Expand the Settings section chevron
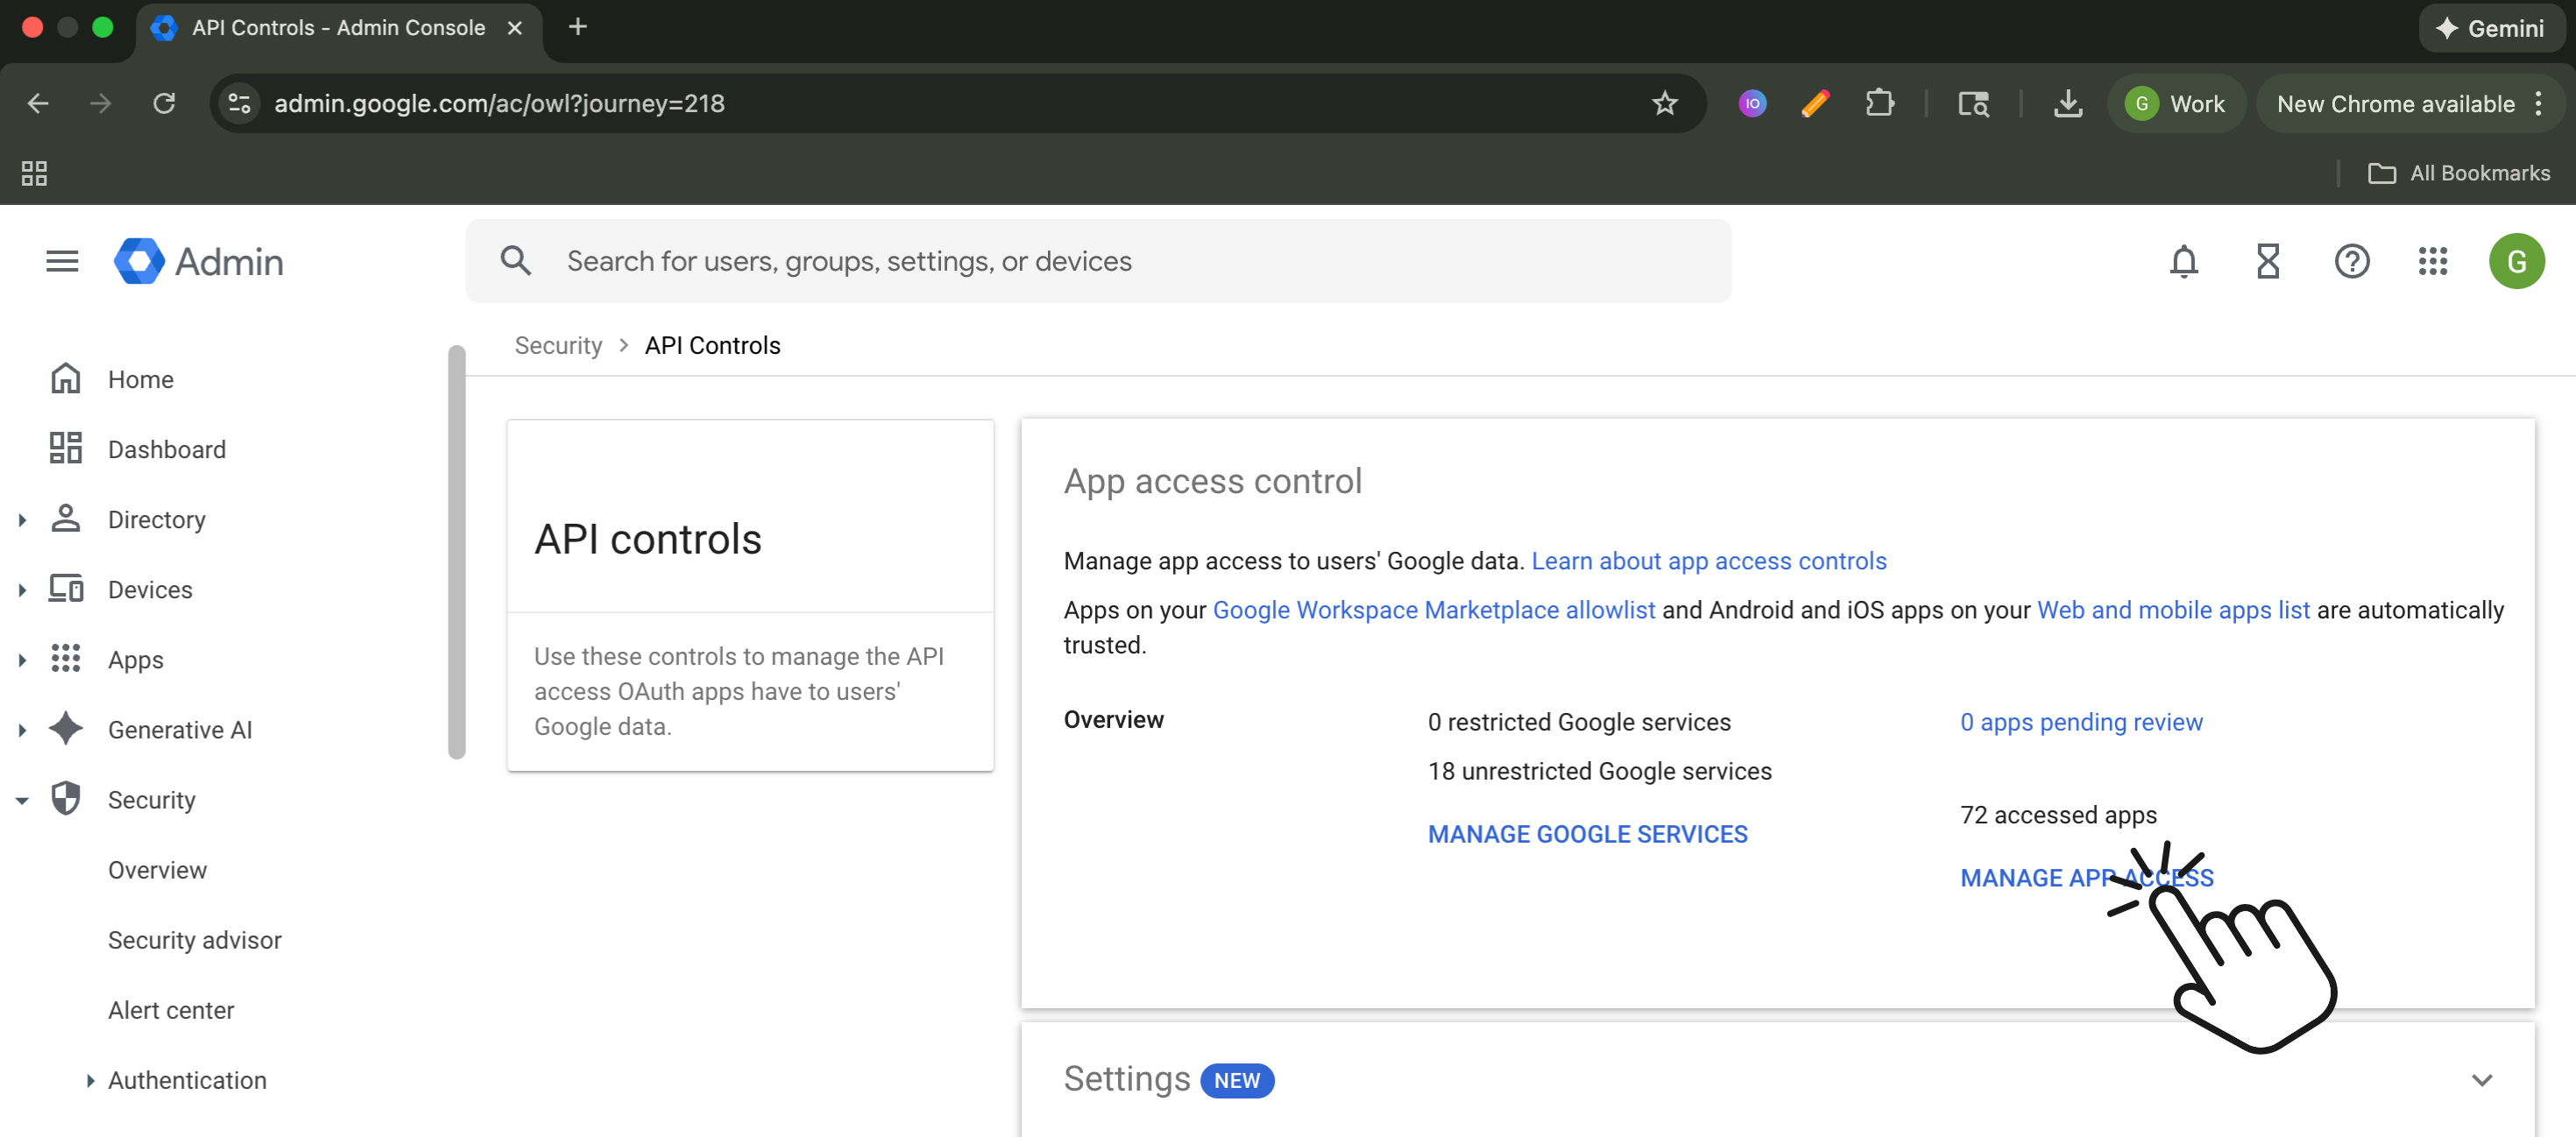This screenshot has height=1137, width=2576. 2482,1080
